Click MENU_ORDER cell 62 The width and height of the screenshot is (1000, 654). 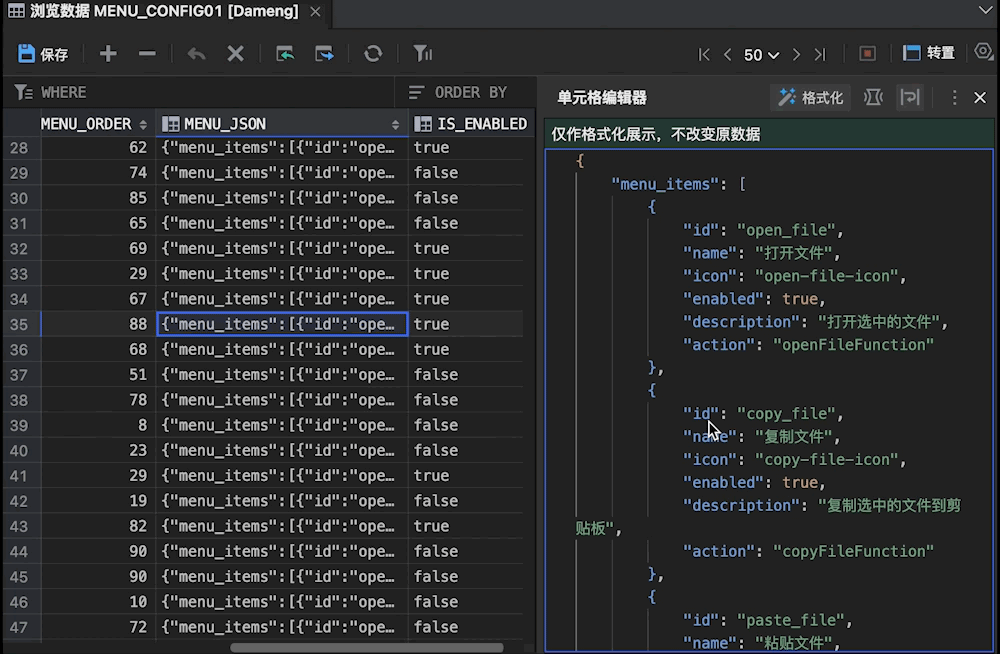pyautogui.click(x=98, y=148)
